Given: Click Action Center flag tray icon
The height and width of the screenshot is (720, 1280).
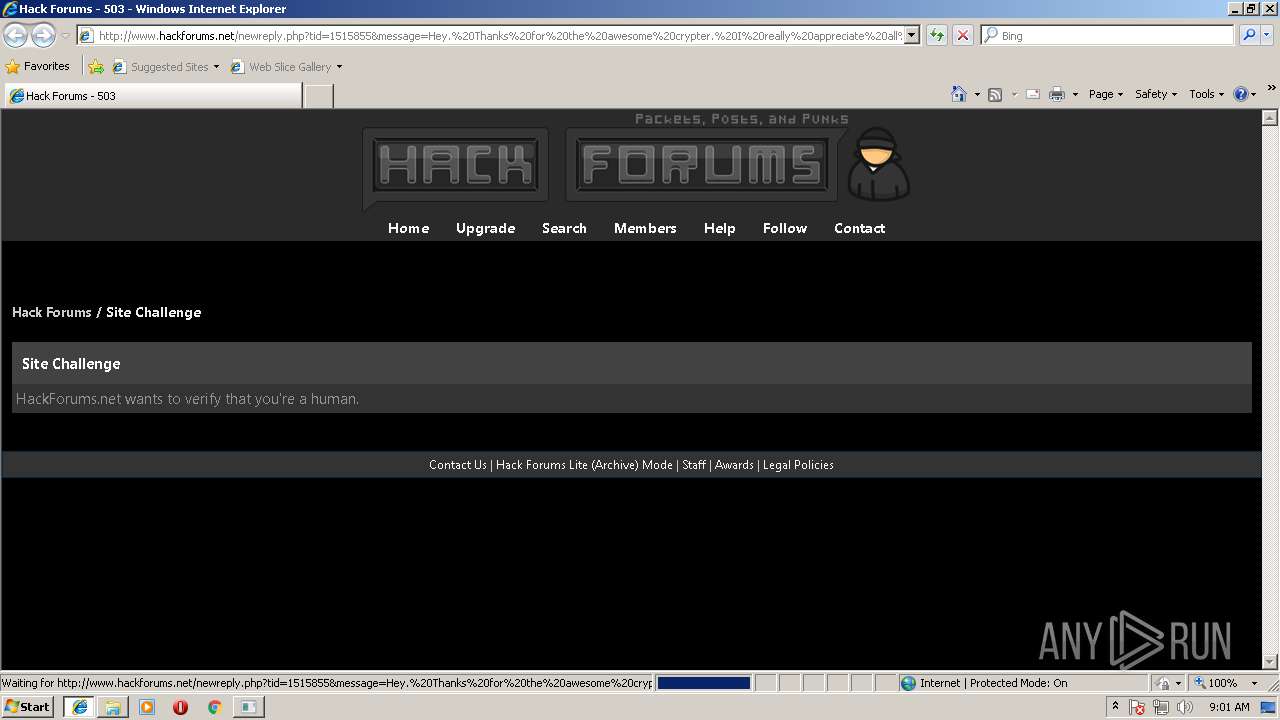Looking at the screenshot, I should click(1138, 707).
